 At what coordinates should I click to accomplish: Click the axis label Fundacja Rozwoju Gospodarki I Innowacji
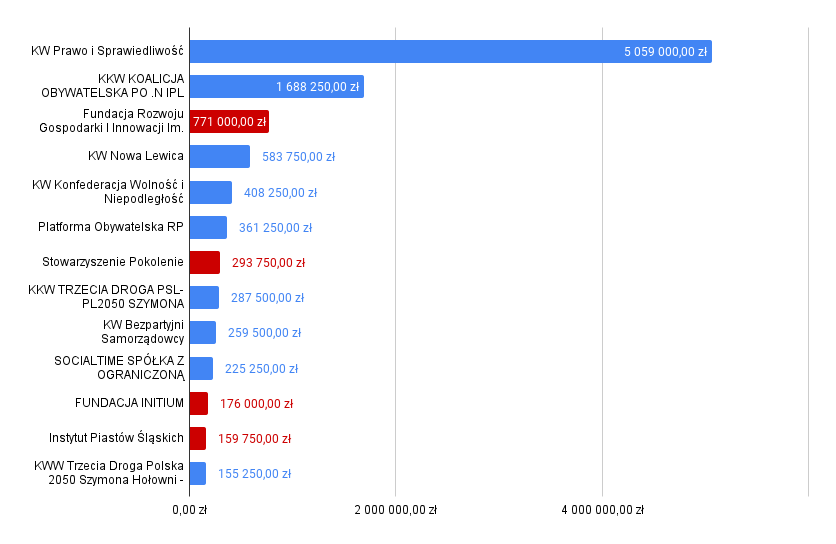(x=111, y=121)
